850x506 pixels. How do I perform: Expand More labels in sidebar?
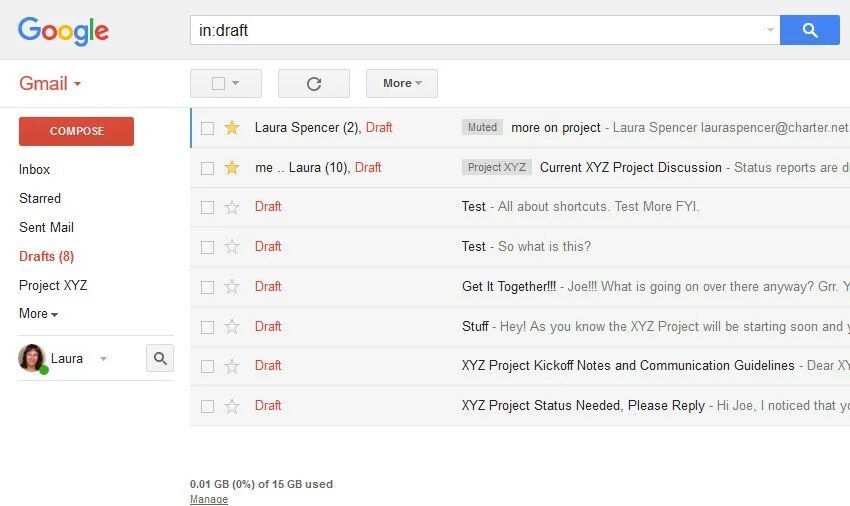pyautogui.click(x=38, y=313)
